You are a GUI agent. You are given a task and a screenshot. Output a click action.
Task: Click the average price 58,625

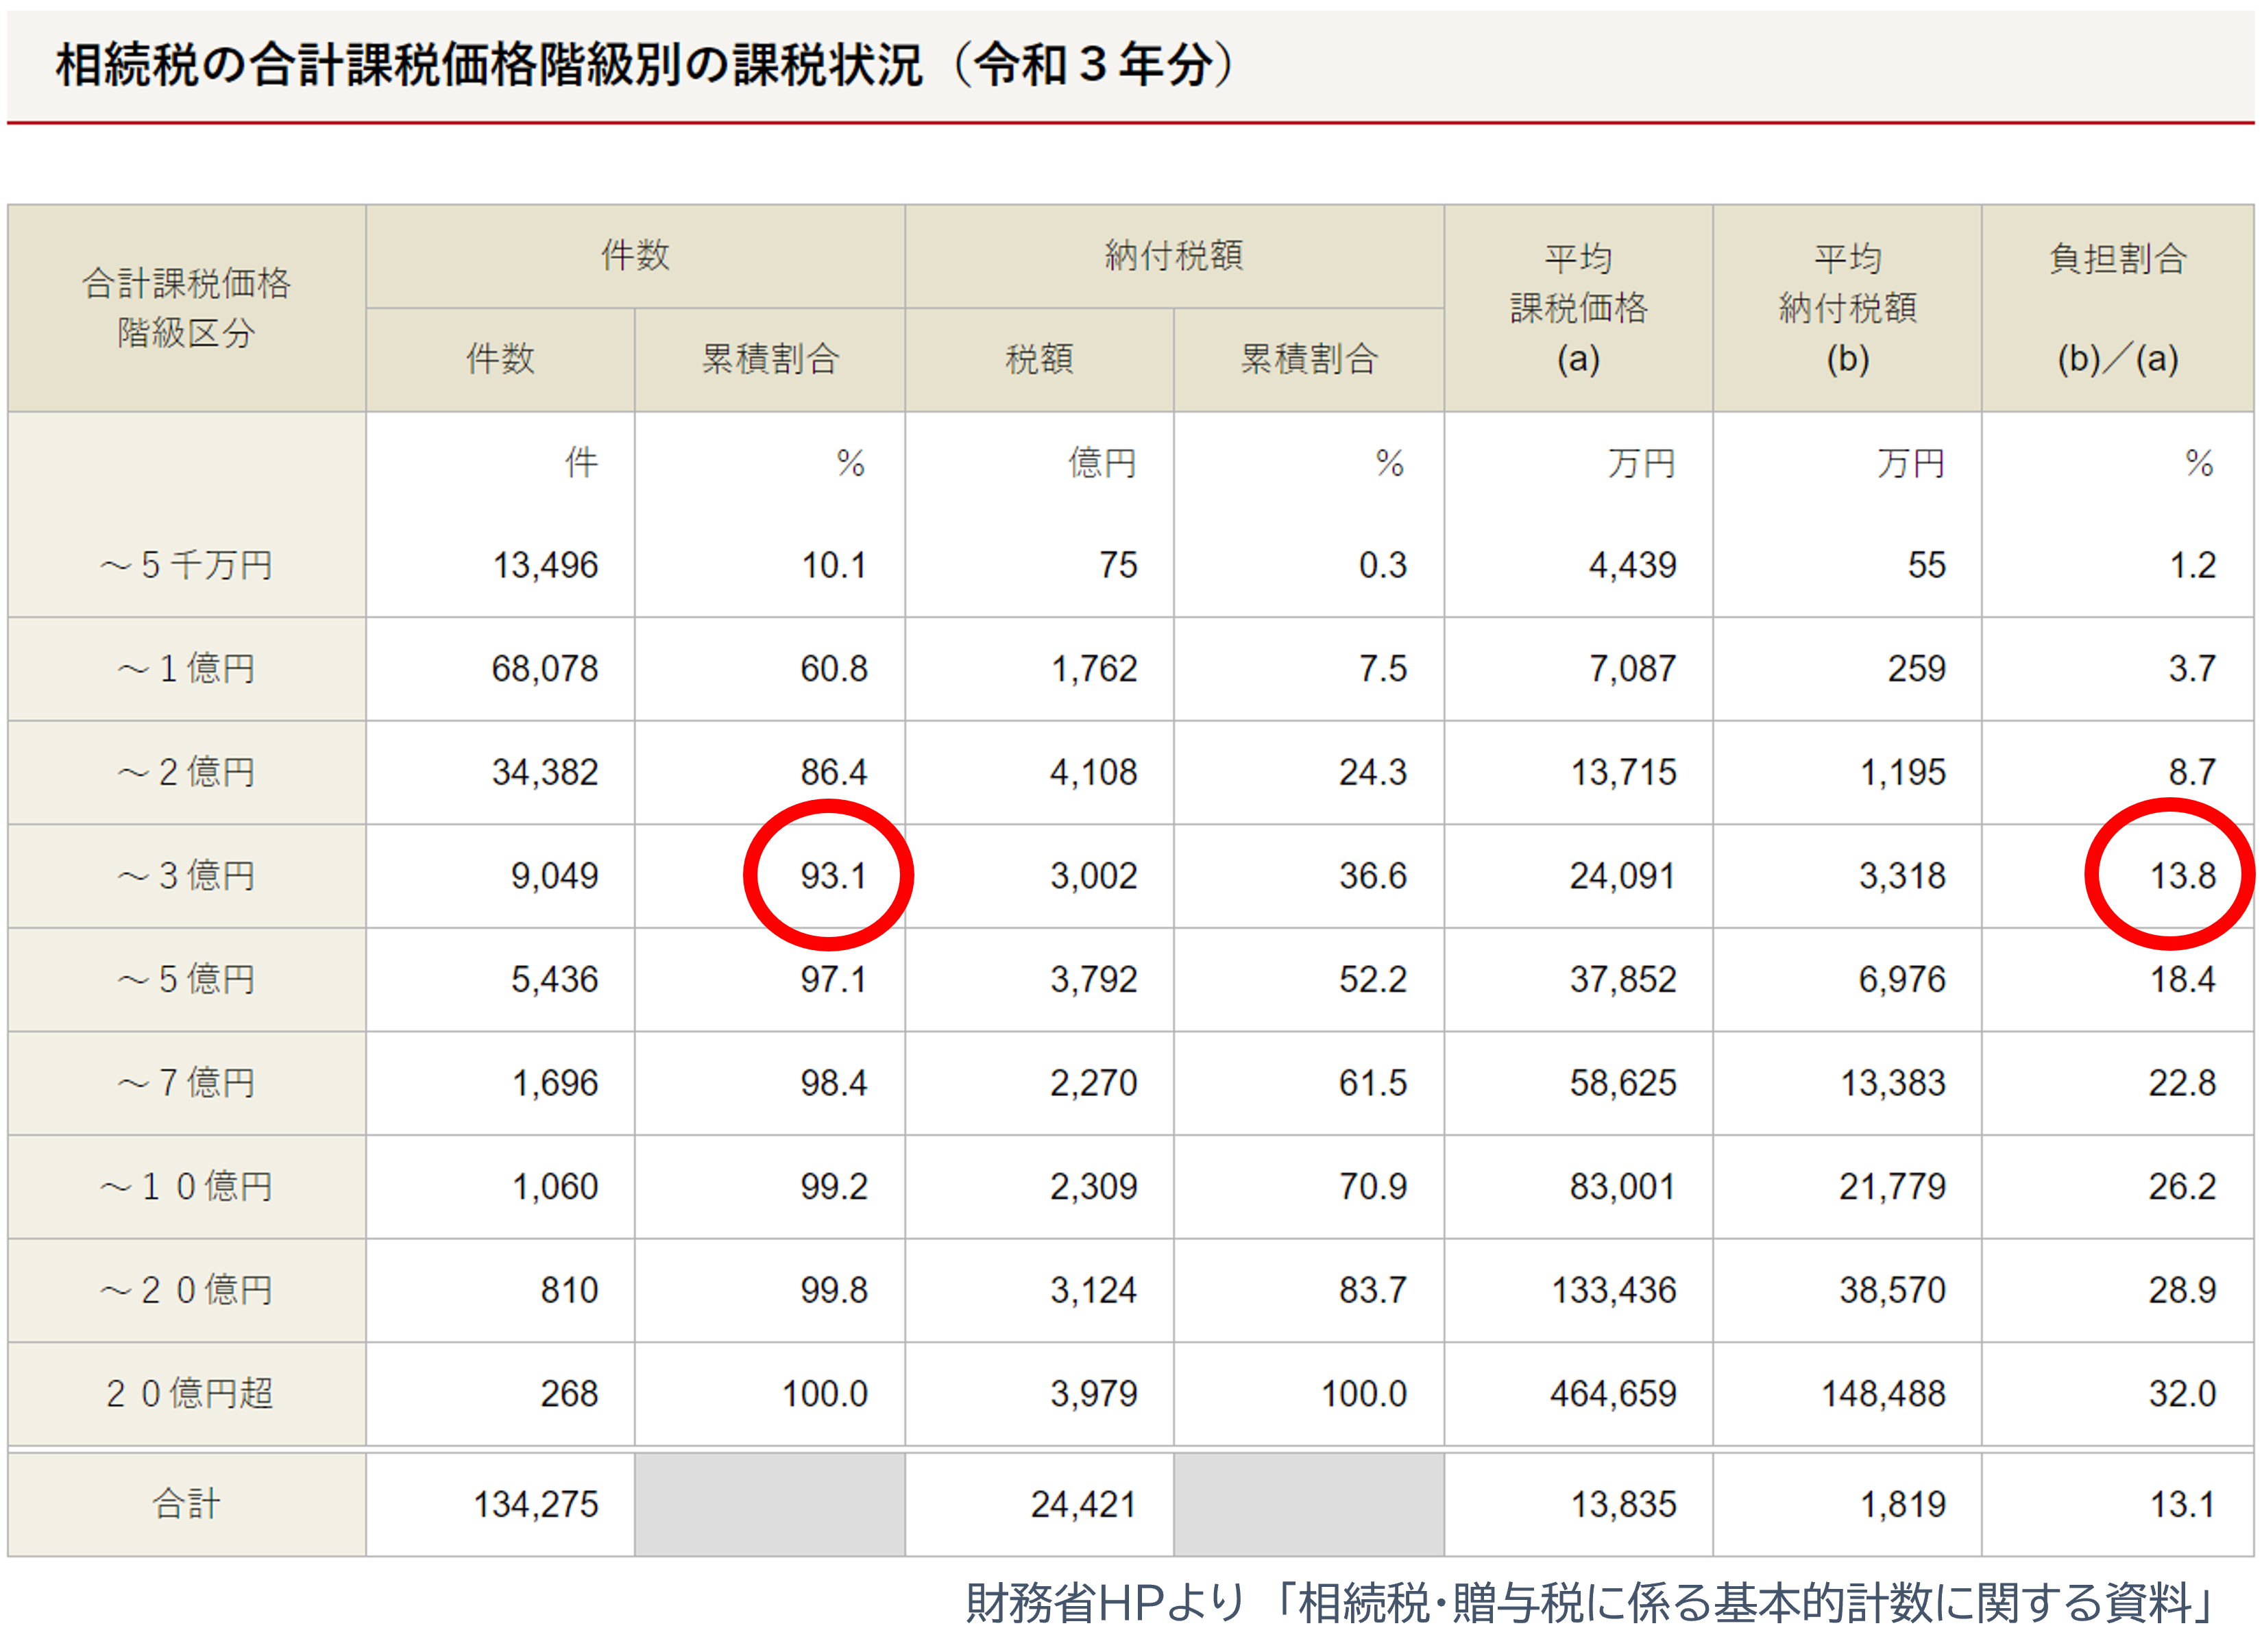(1623, 1083)
